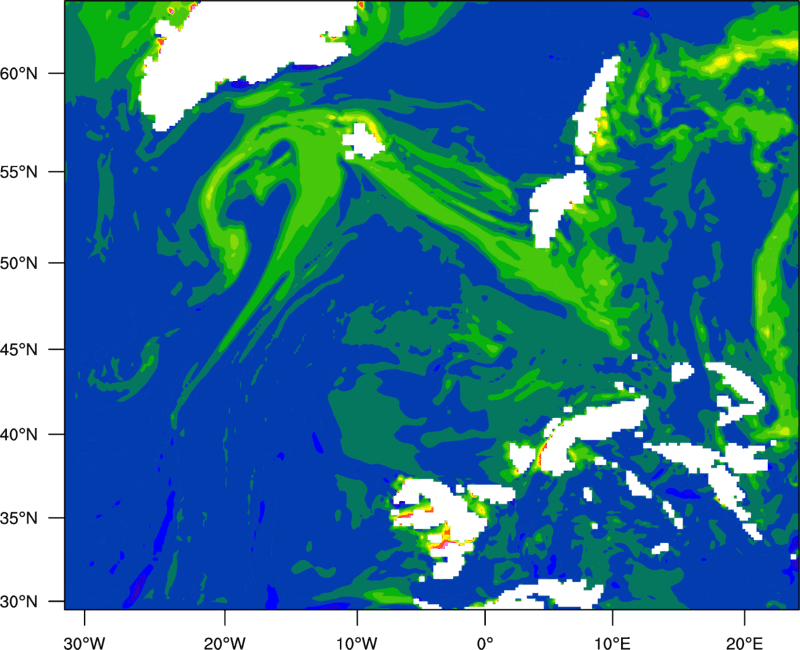Click the 30°N latitude label
This screenshot has height=650, width=800.
coord(19,602)
